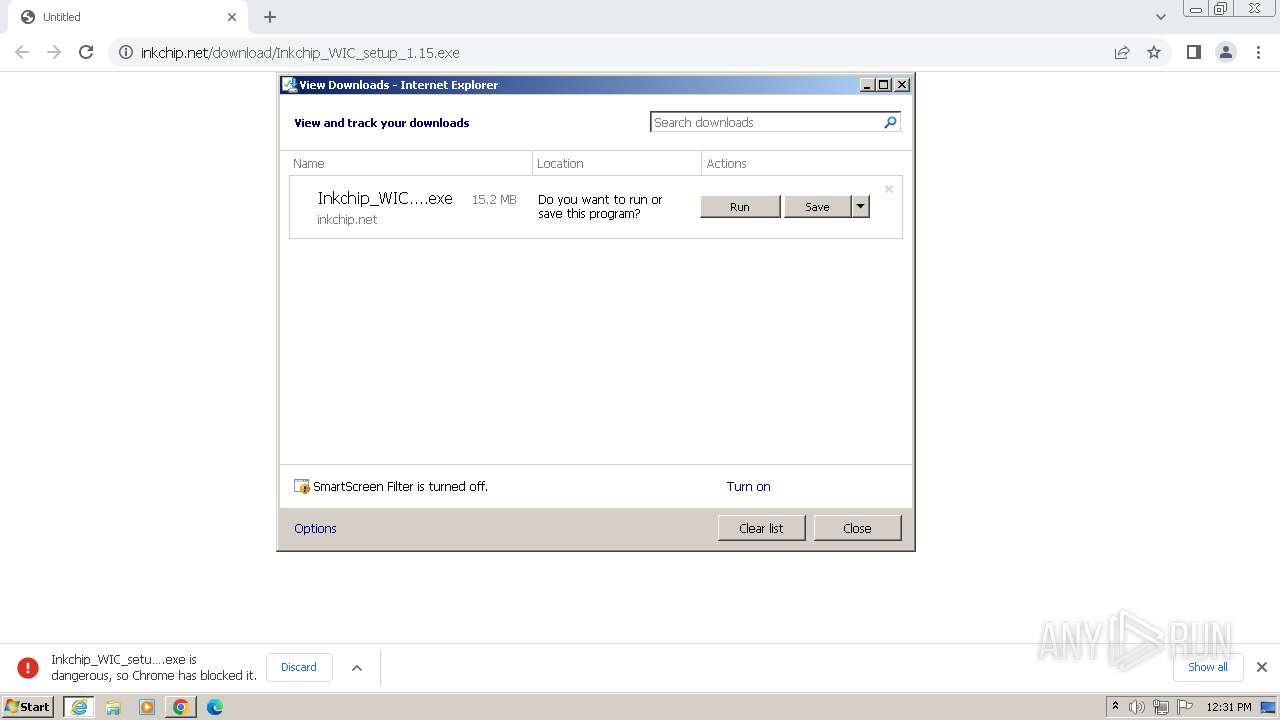Click the View Downloads title bar icon
Viewport: 1280px width, 720px height.
[289, 85]
